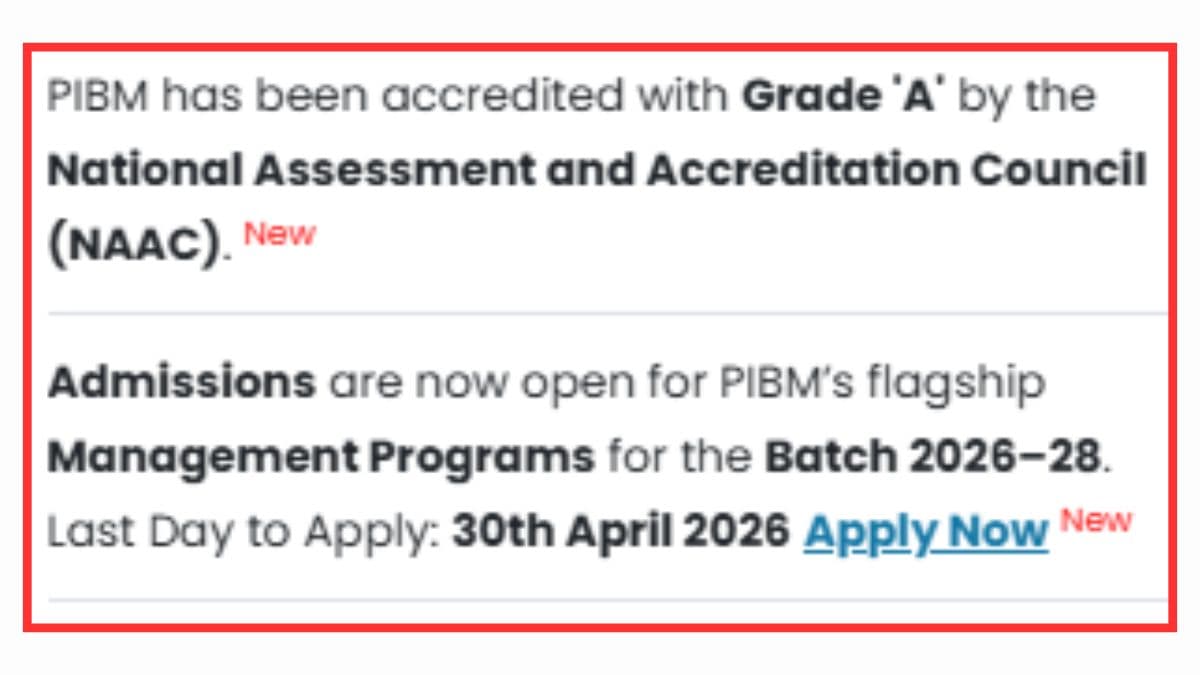This screenshot has width=1200, height=675.
Task: Click the divider line between the two notices
Action: [598, 310]
